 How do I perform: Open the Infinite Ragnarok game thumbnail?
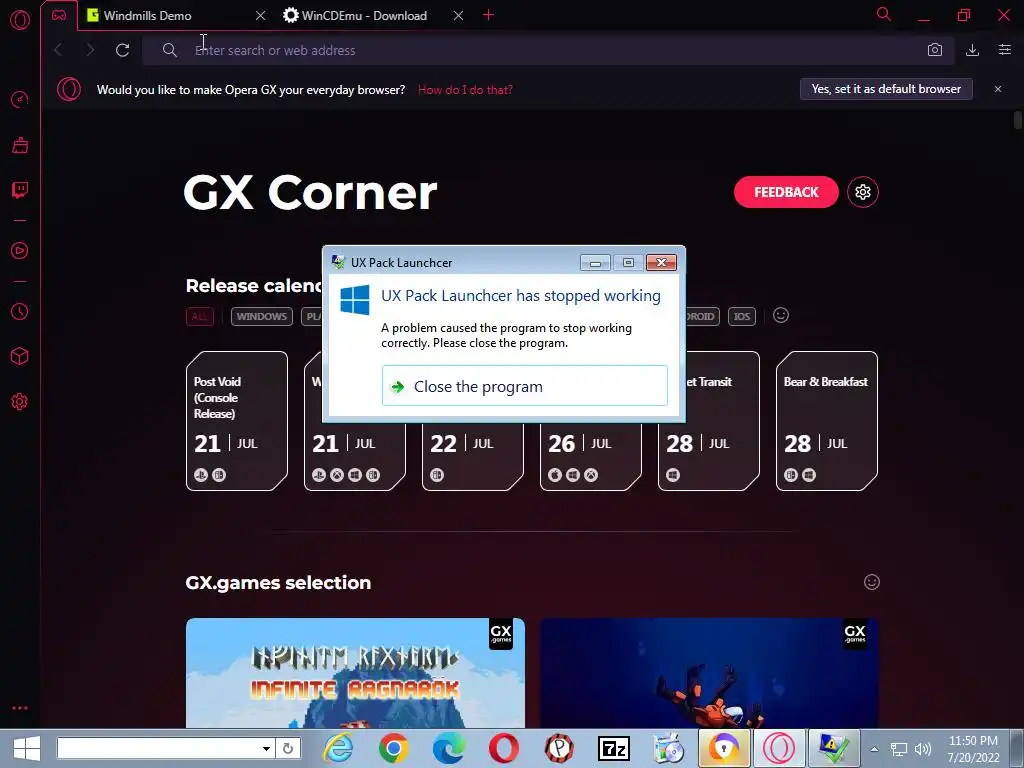355,673
